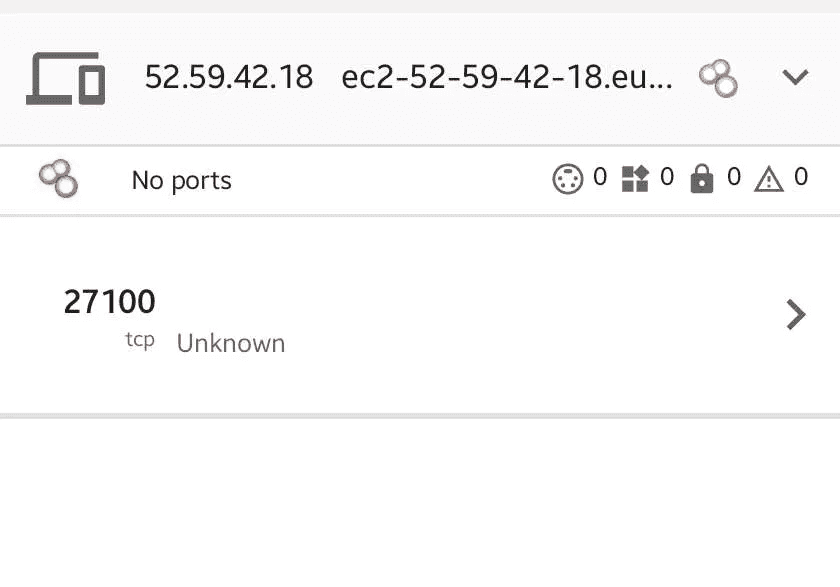Expand the host details dropdown chevron

[x=795, y=77]
